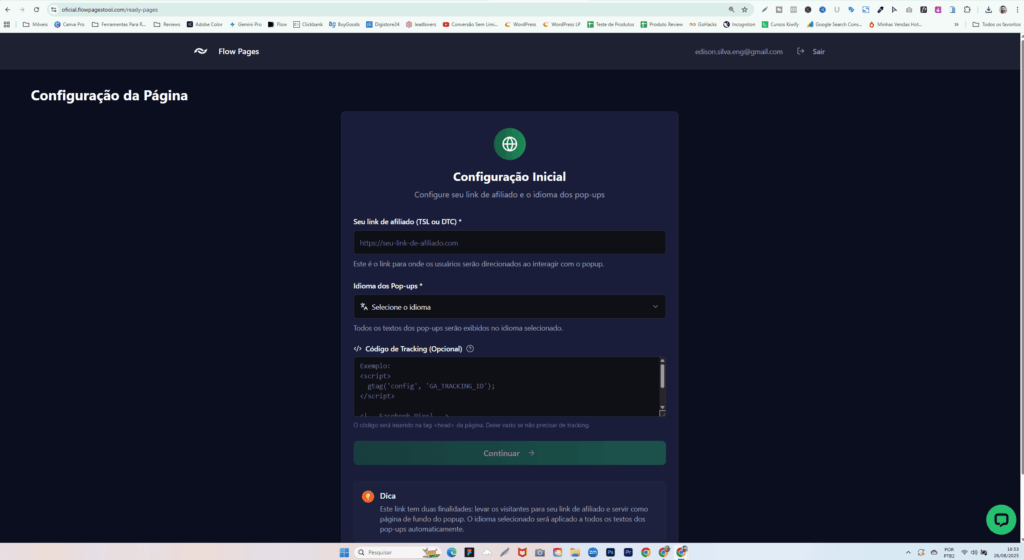Screen dimensions: 1024x560
Task: Open the Minhas Vendas Hot... bookmark
Action: click(895, 24)
